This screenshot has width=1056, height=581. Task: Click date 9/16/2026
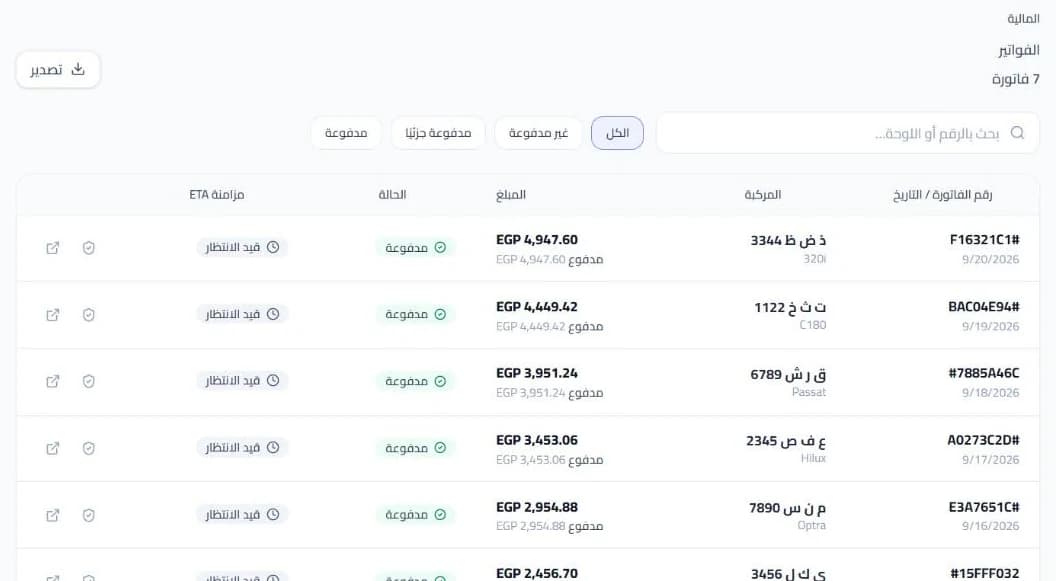click(x=991, y=526)
